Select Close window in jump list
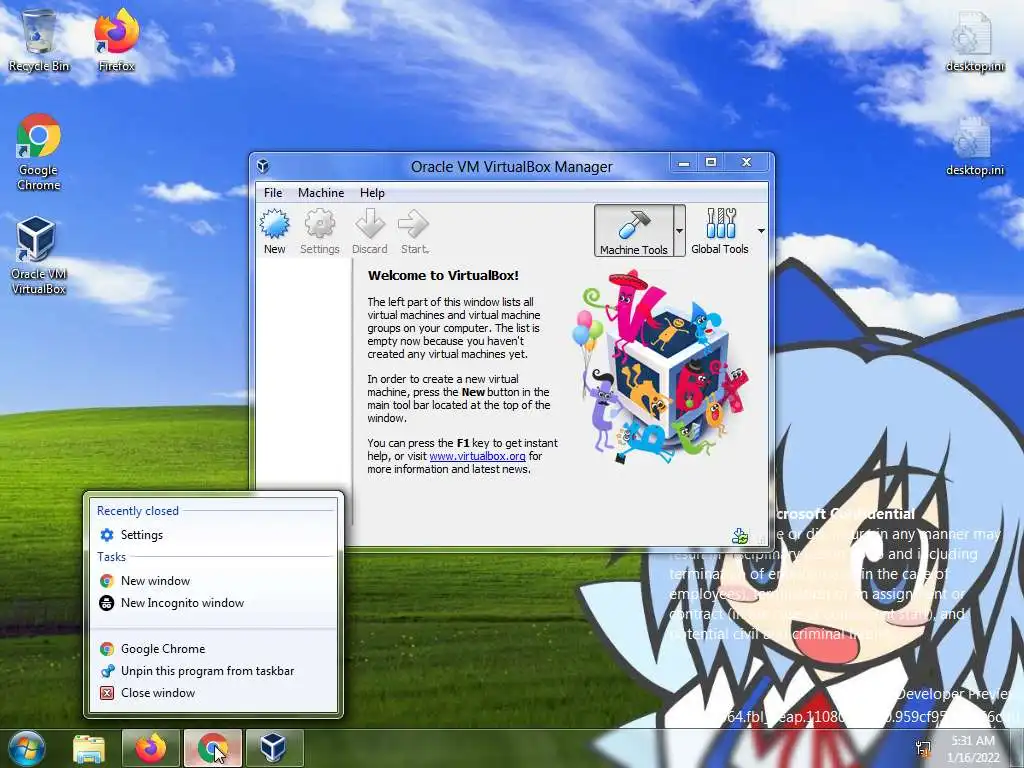Image resolution: width=1024 pixels, height=768 pixels. (214, 693)
